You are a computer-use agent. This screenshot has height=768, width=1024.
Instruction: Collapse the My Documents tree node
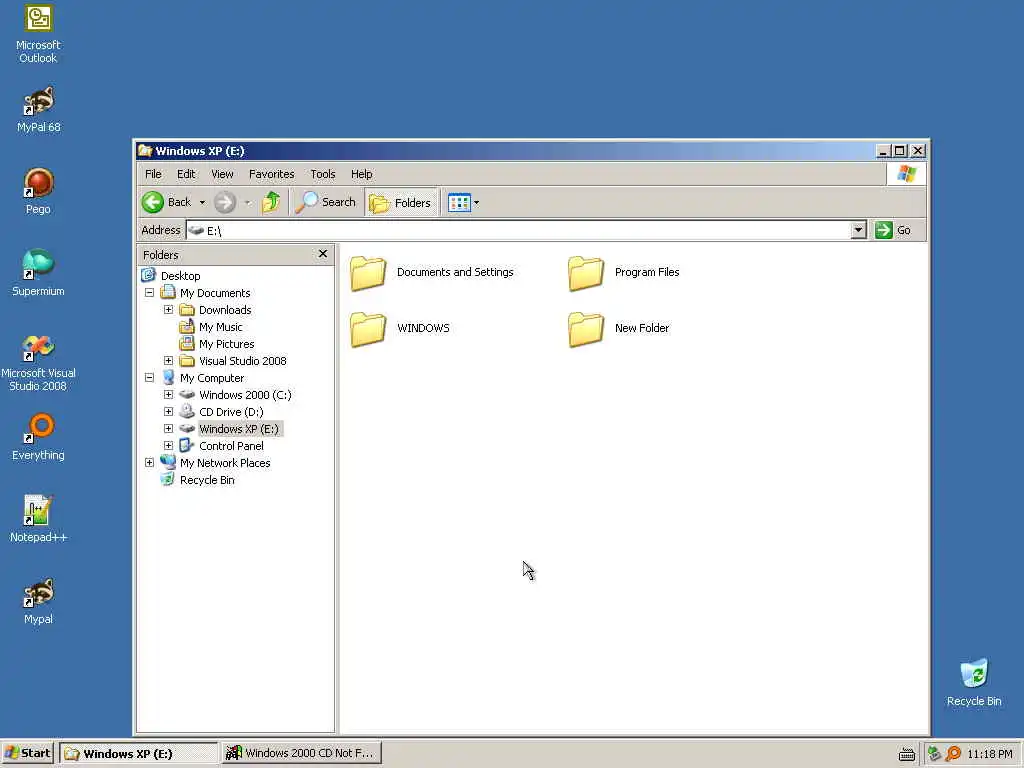[150, 293]
